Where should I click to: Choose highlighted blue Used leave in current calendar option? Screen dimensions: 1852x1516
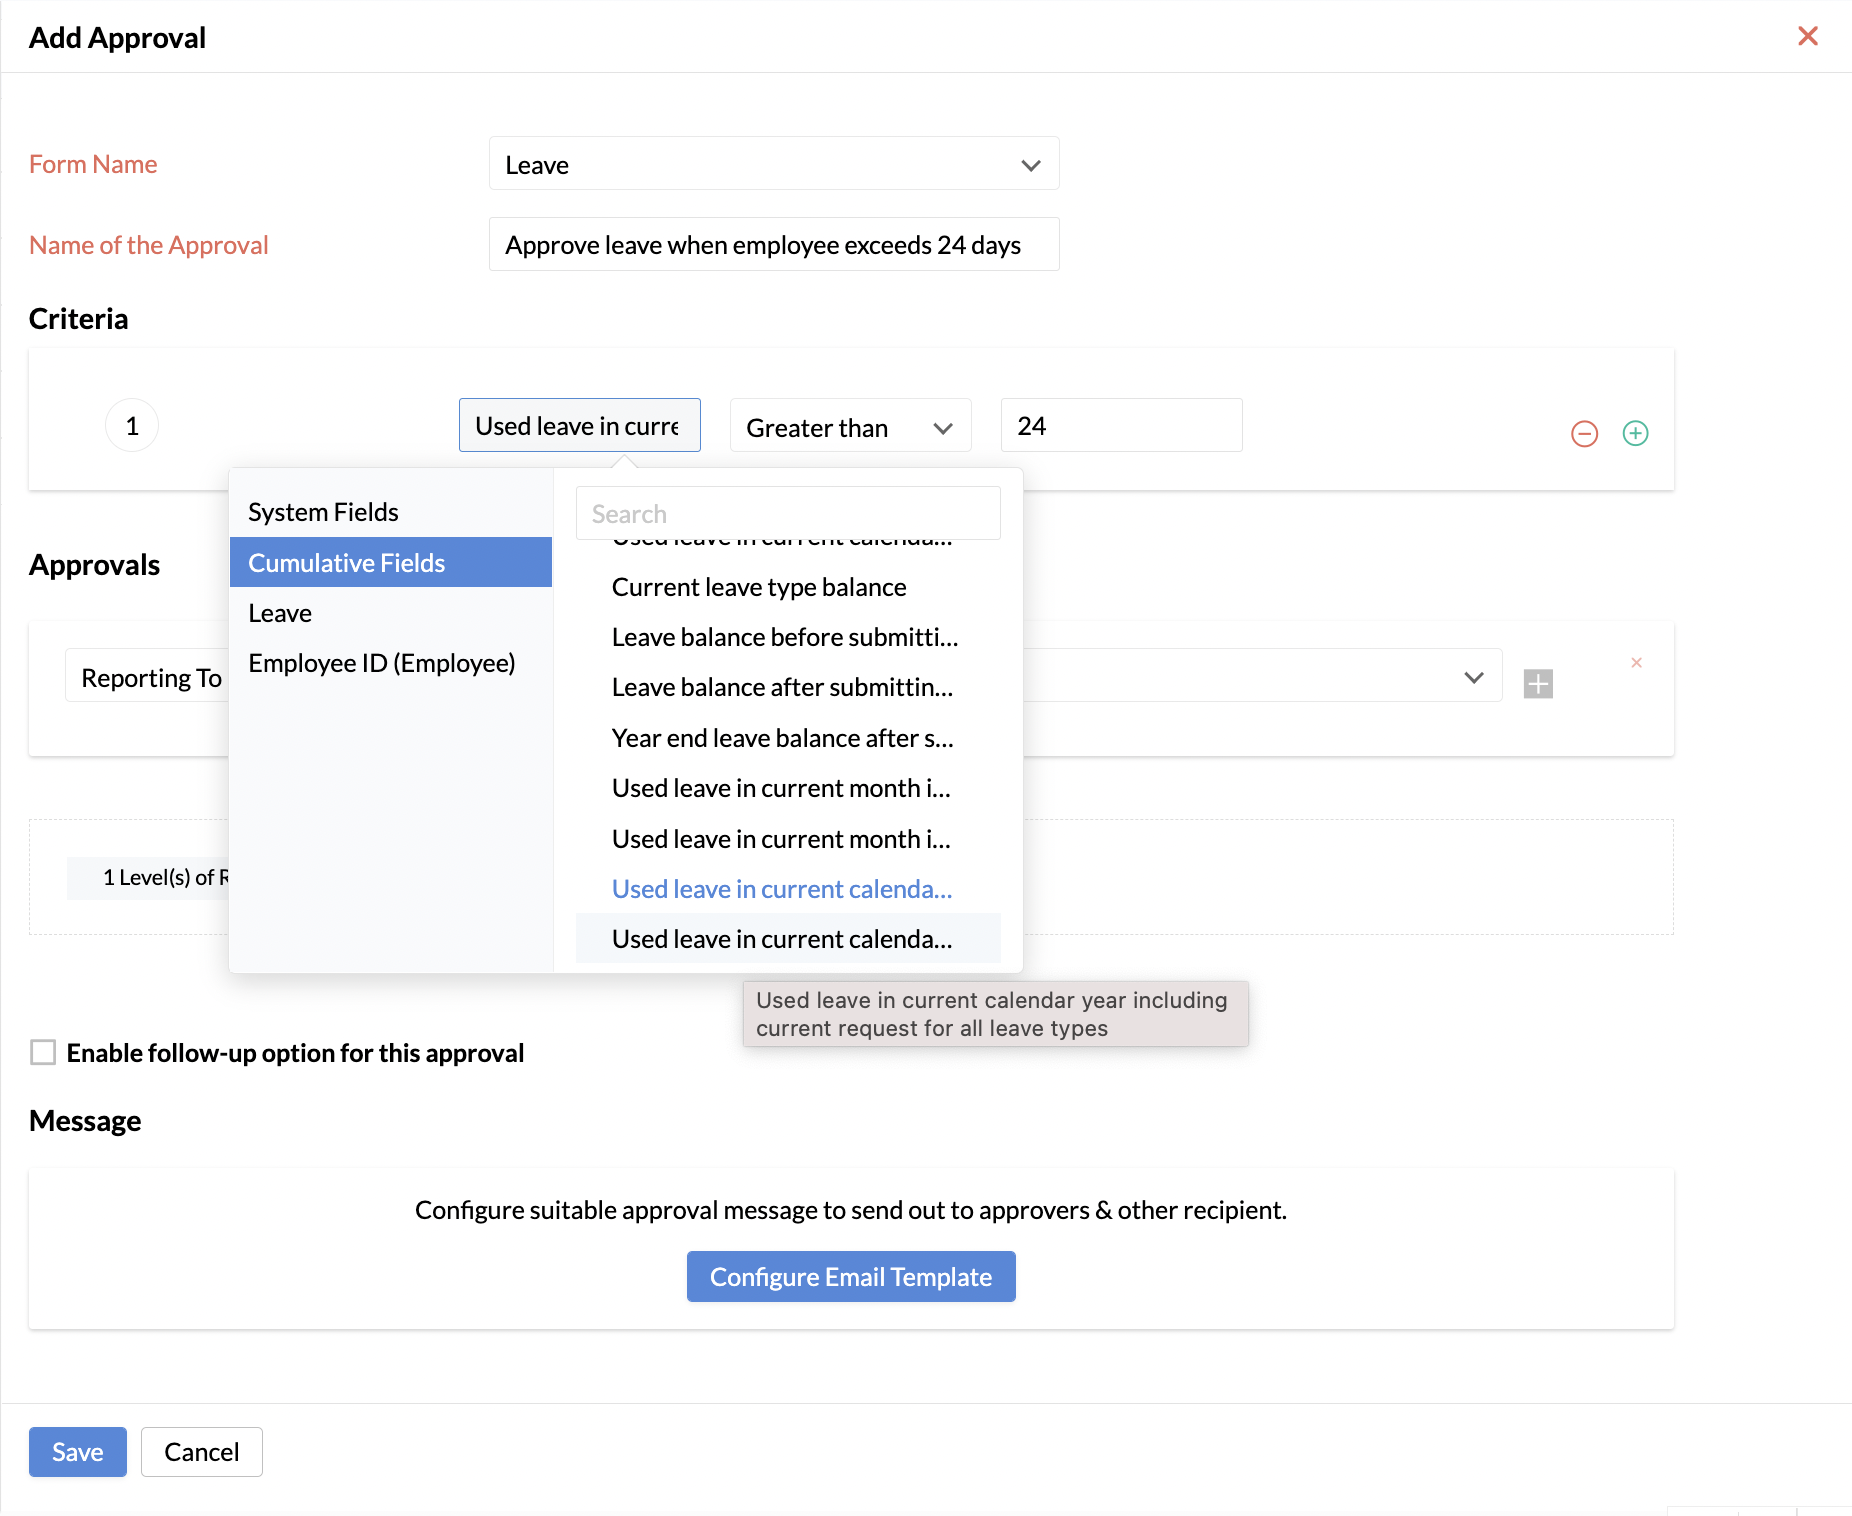click(x=787, y=889)
